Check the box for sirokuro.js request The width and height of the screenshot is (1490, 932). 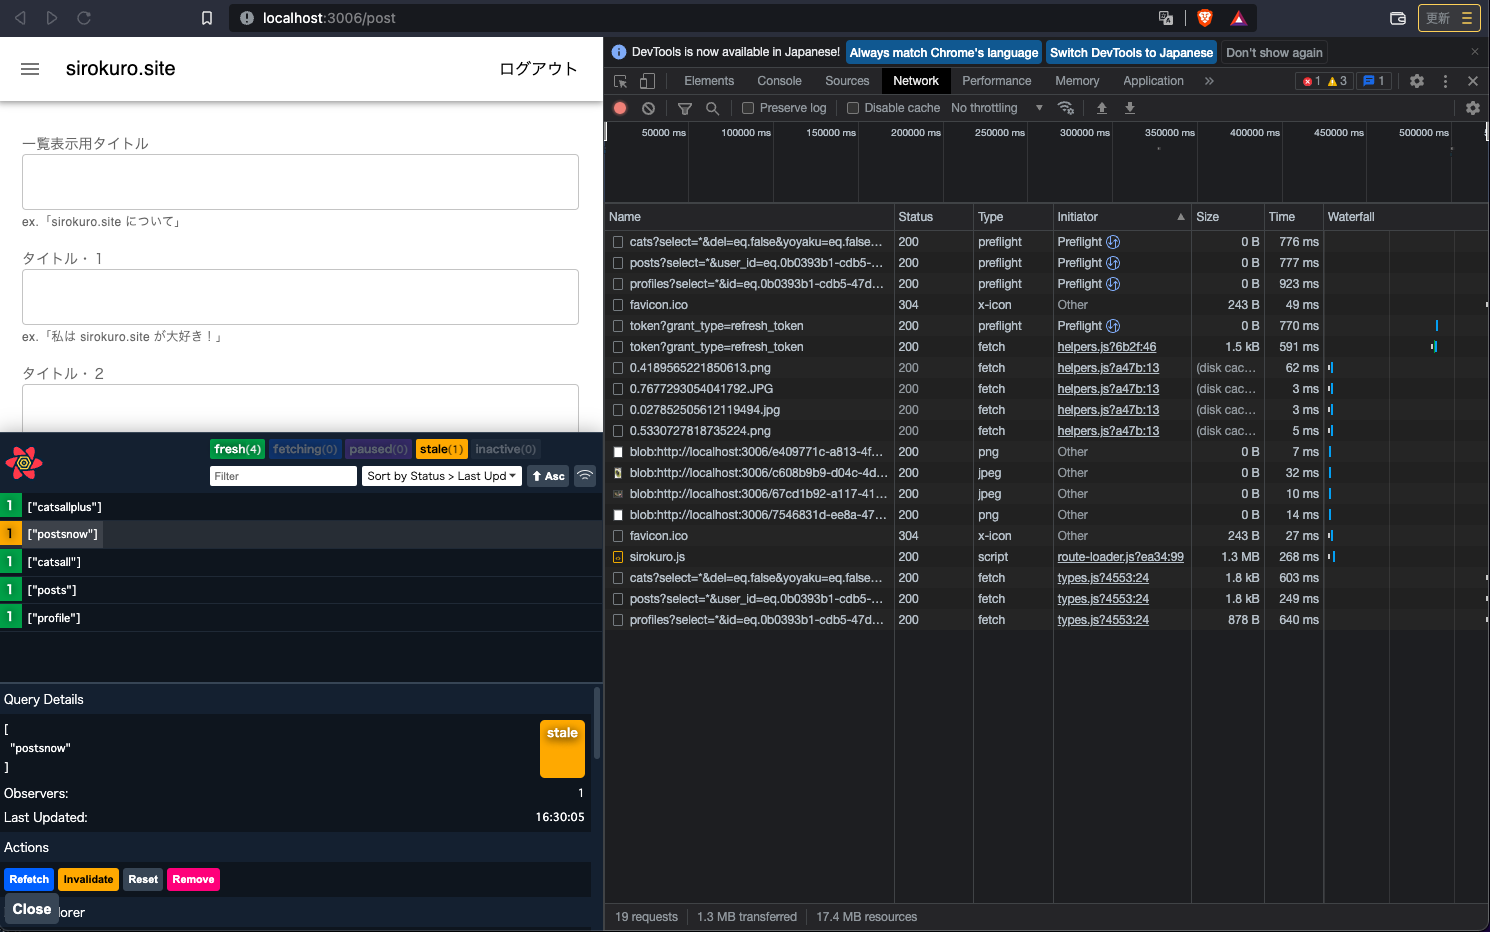click(618, 557)
